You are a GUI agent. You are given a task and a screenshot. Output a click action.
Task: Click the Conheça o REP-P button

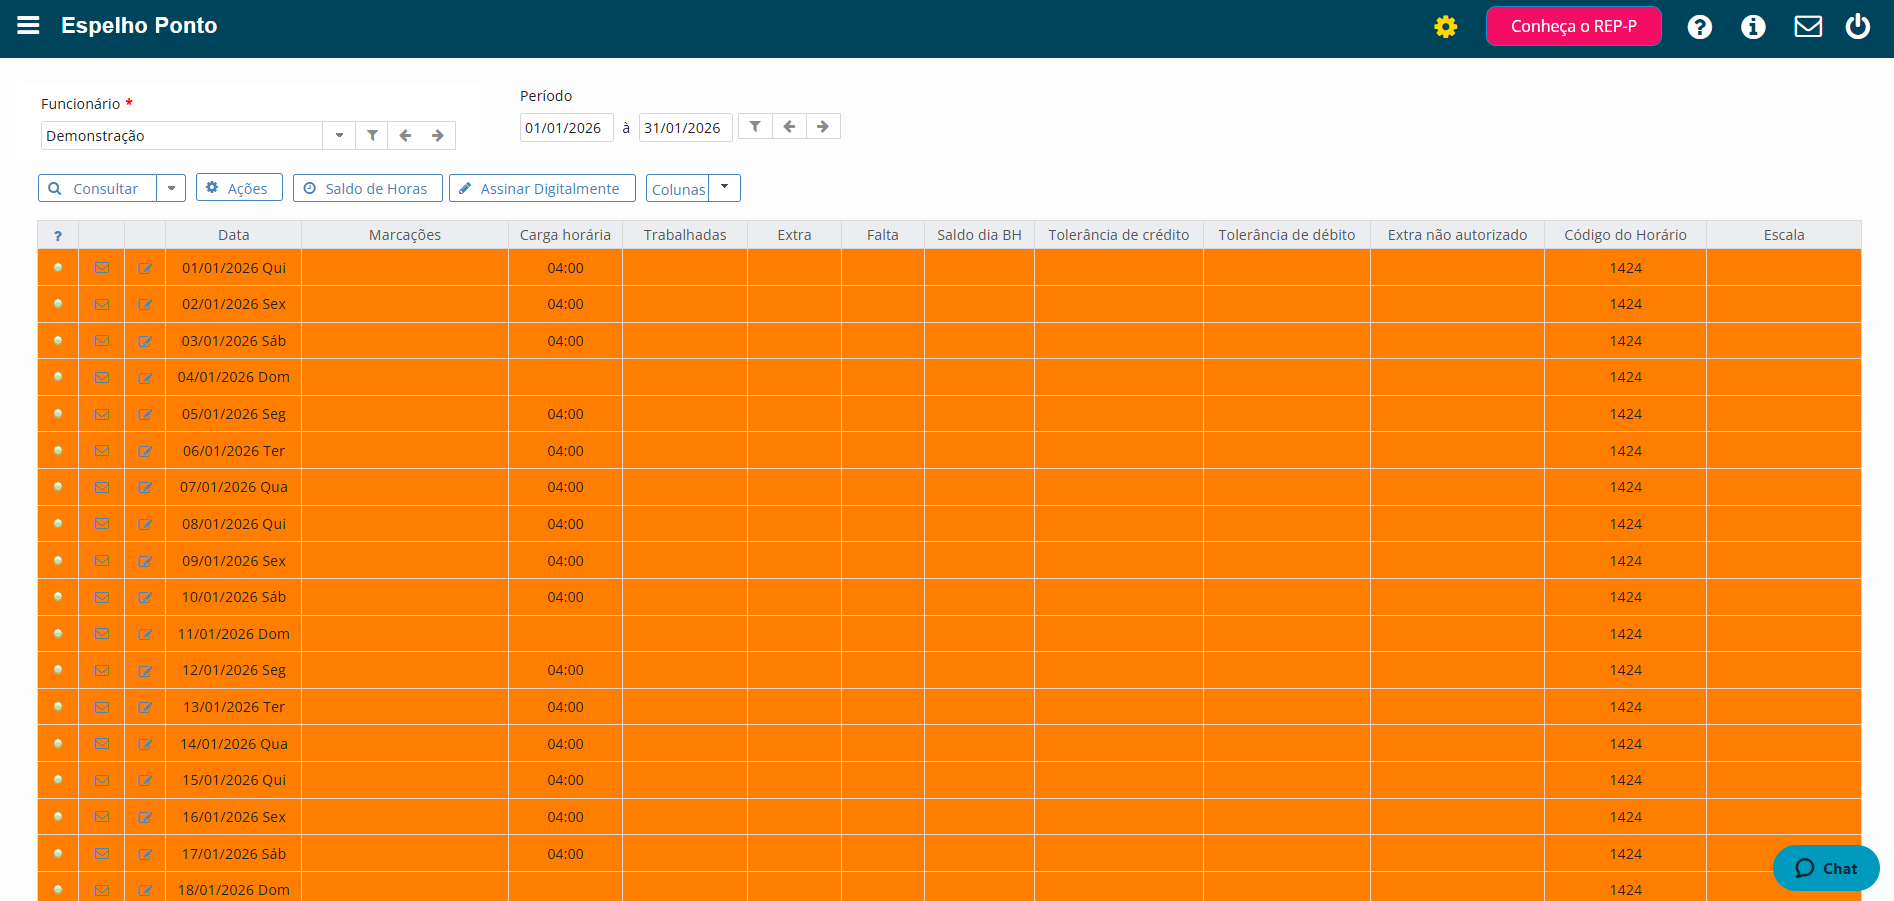pyautogui.click(x=1574, y=26)
